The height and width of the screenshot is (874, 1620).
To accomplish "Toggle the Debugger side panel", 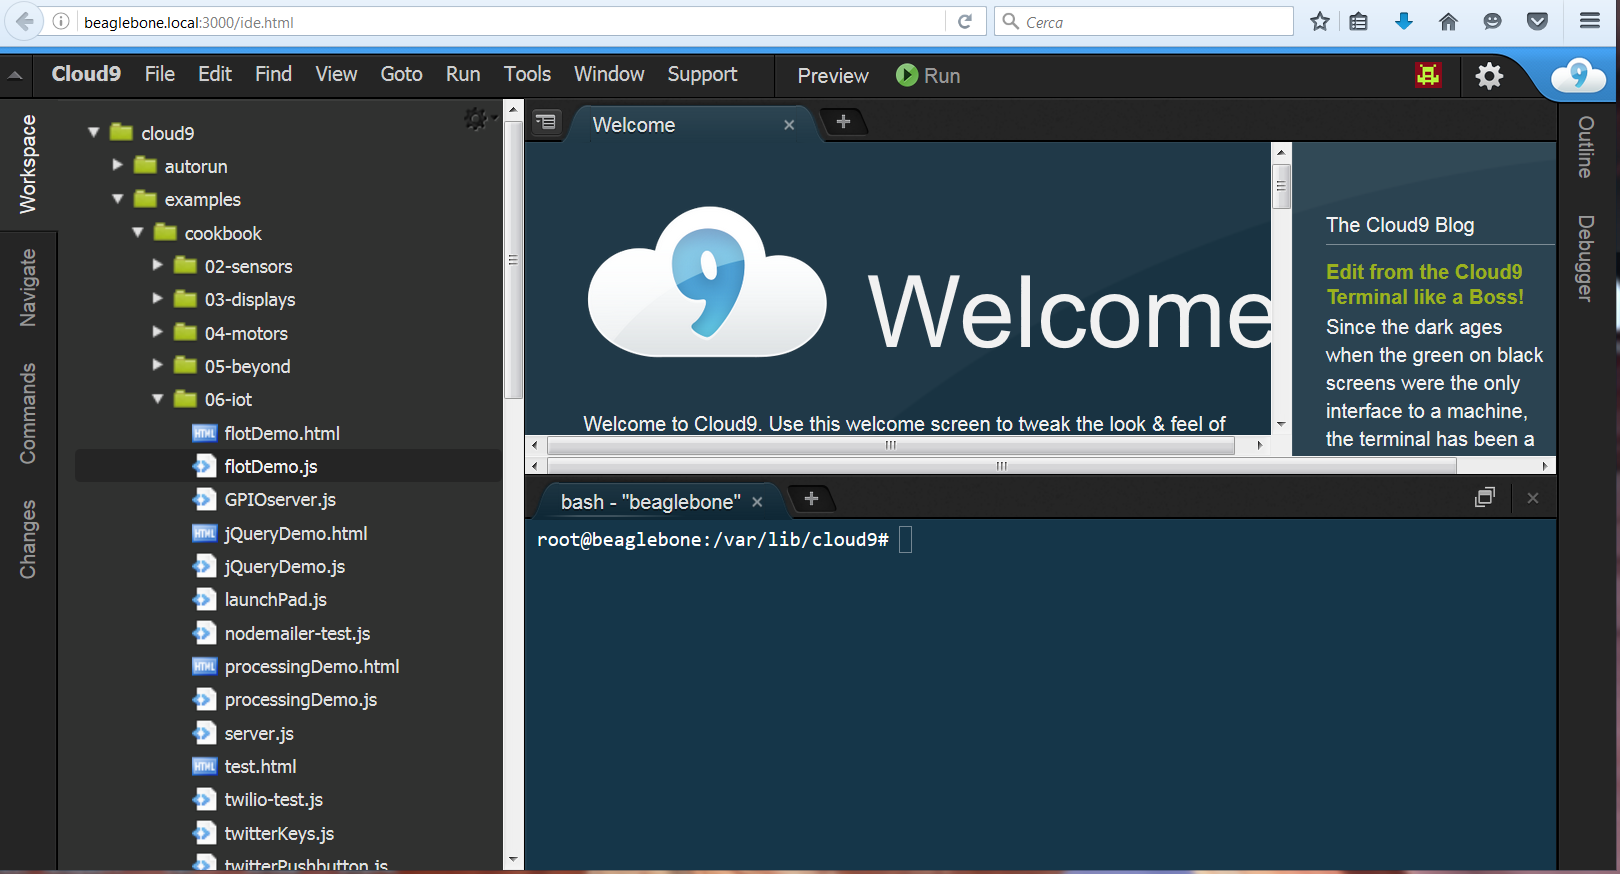I will tap(1585, 257).
